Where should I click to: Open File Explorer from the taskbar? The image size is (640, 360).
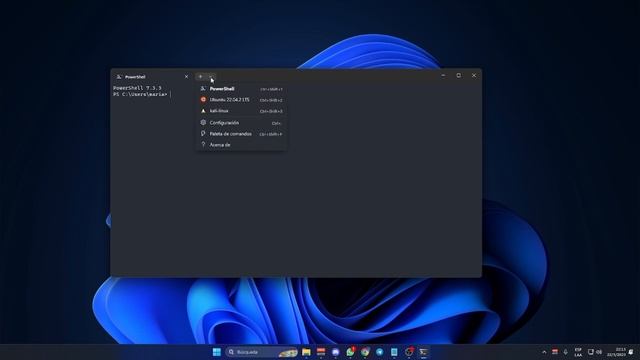tap(306, 352)
